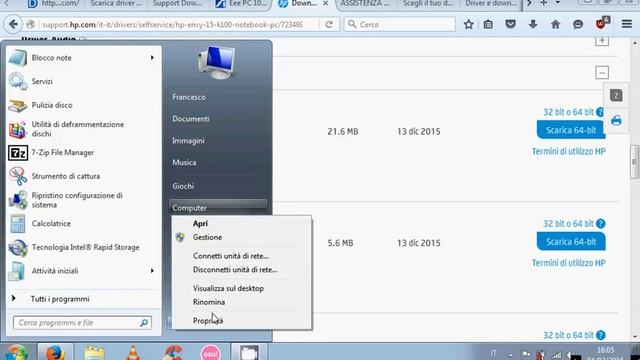Launch 7-Zip File Manager
Screen dimensions: 640x360
tap(84, 153)
